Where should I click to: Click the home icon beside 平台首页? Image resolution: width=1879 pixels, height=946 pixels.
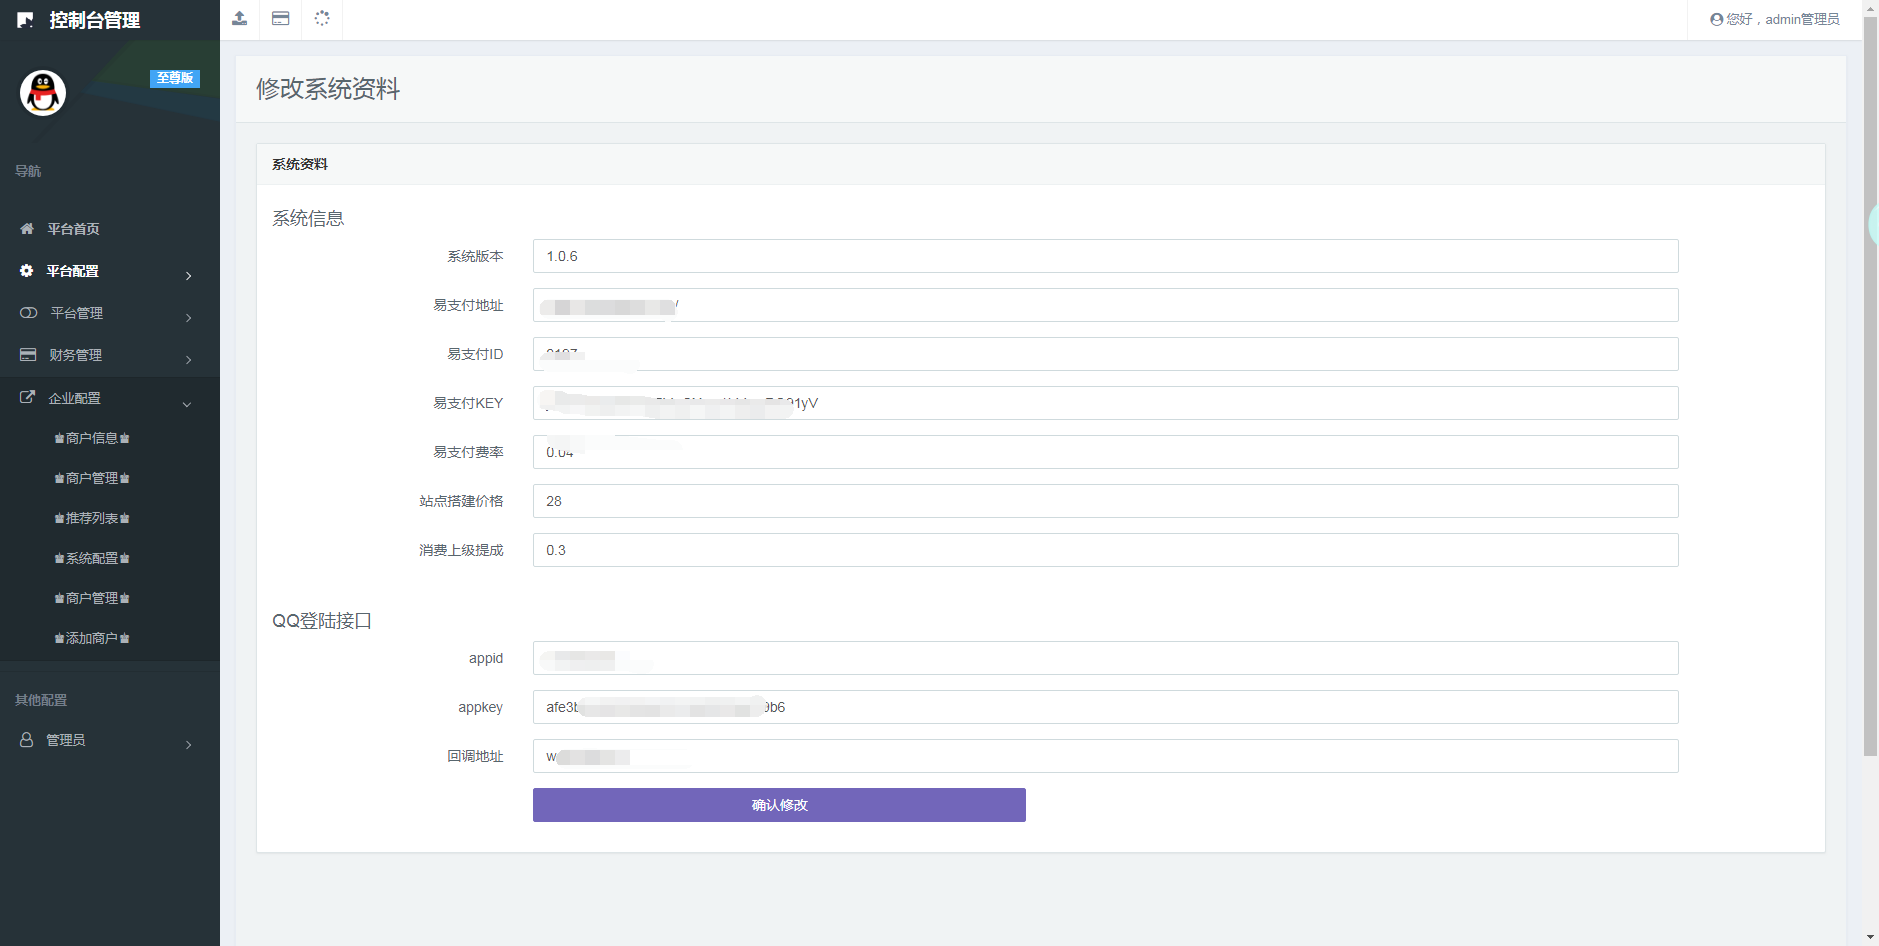click(27, 229)
